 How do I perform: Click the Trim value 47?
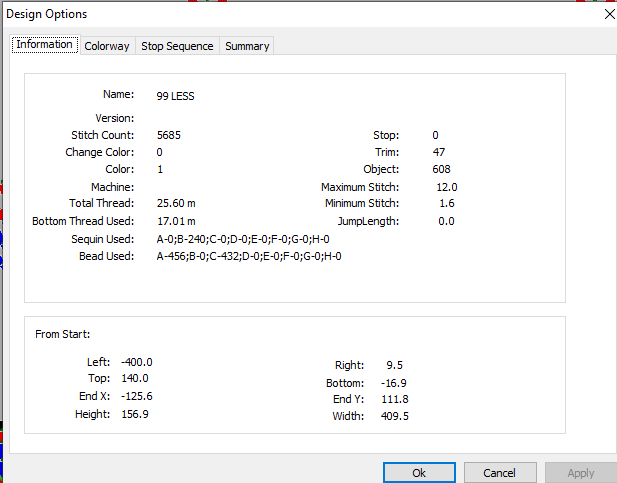439,152
